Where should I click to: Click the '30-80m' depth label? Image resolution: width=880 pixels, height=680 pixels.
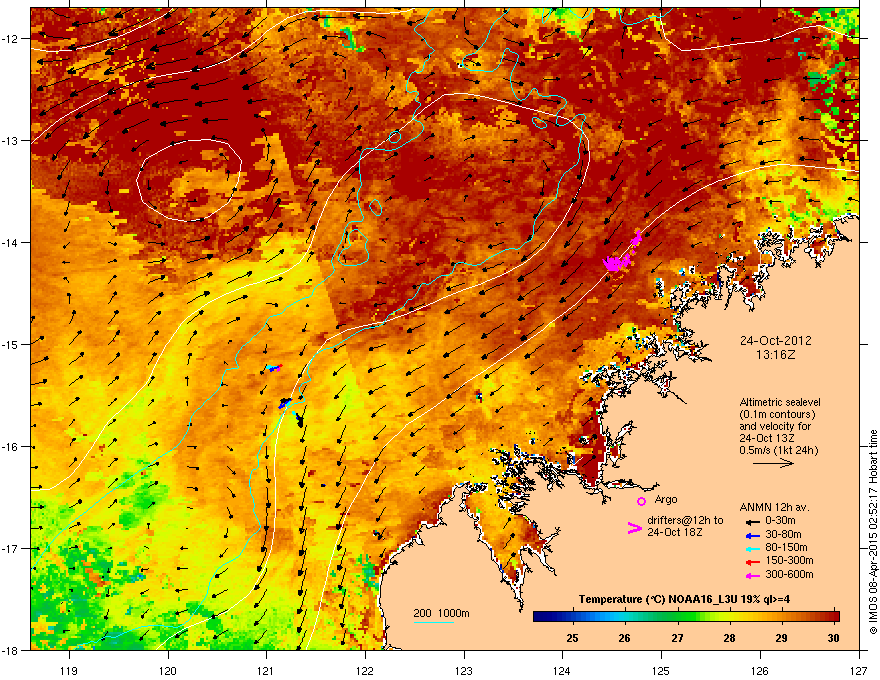coord(783,534)
